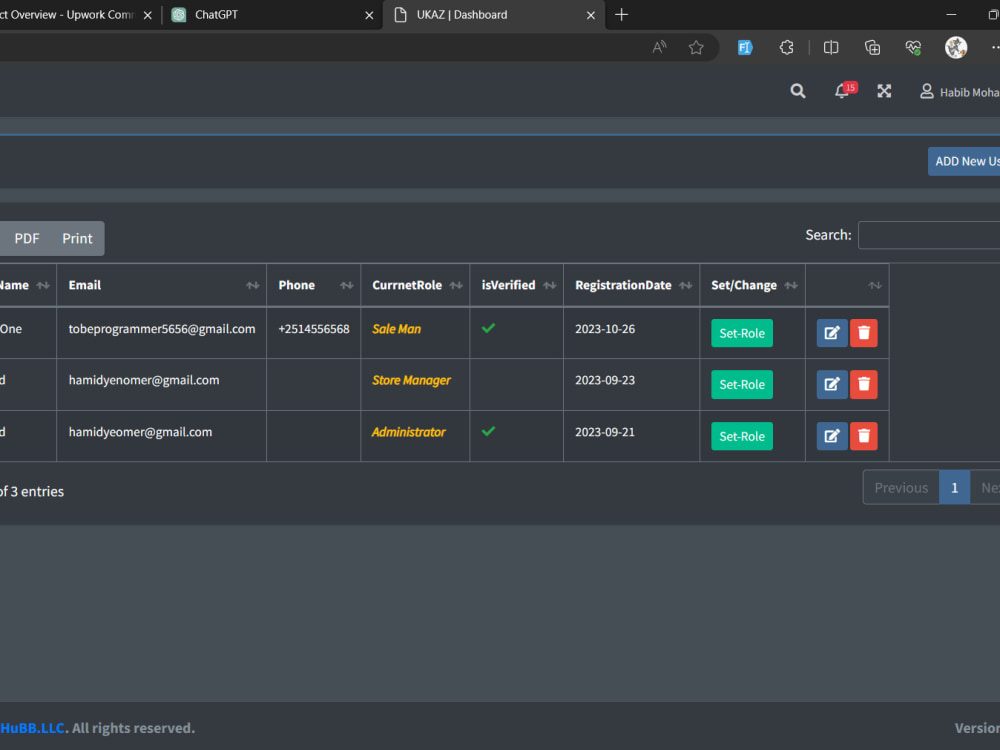Click the ADD New User button
The image size is (1000, 750).
[964, 161]
